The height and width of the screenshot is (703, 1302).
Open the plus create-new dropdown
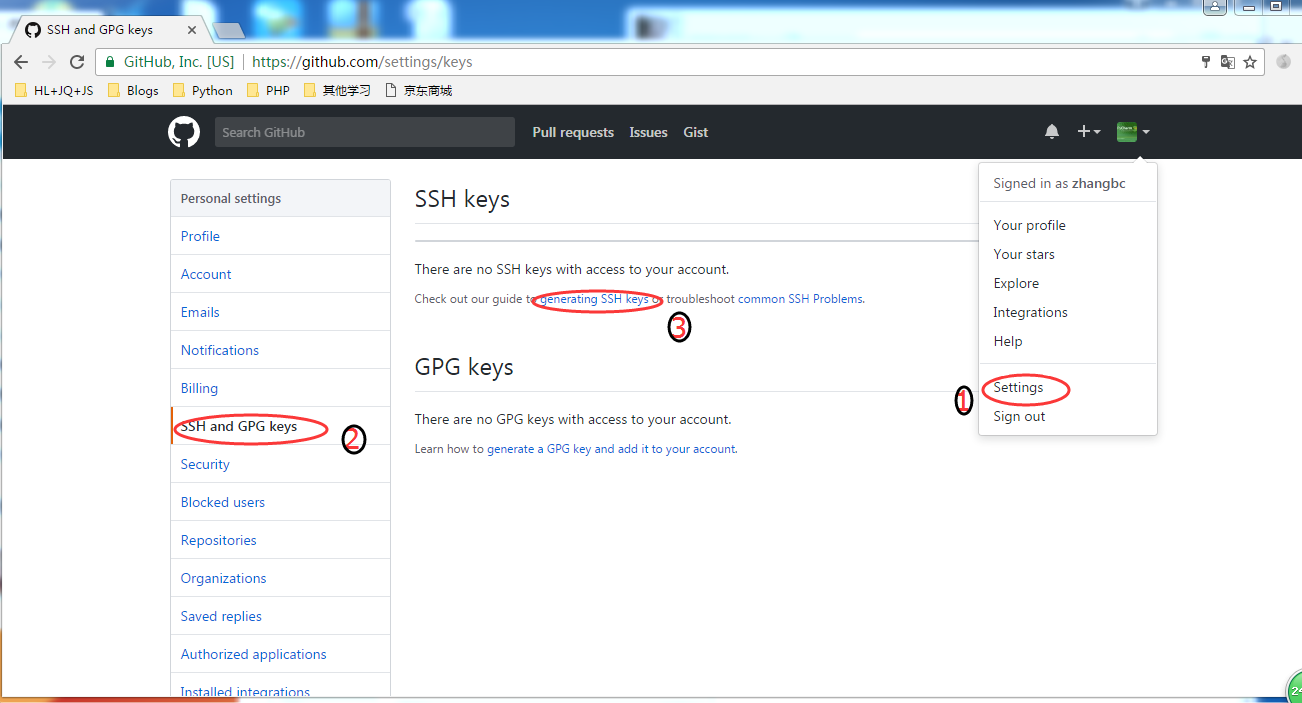pyautogui.click(x=1089, y=132)
